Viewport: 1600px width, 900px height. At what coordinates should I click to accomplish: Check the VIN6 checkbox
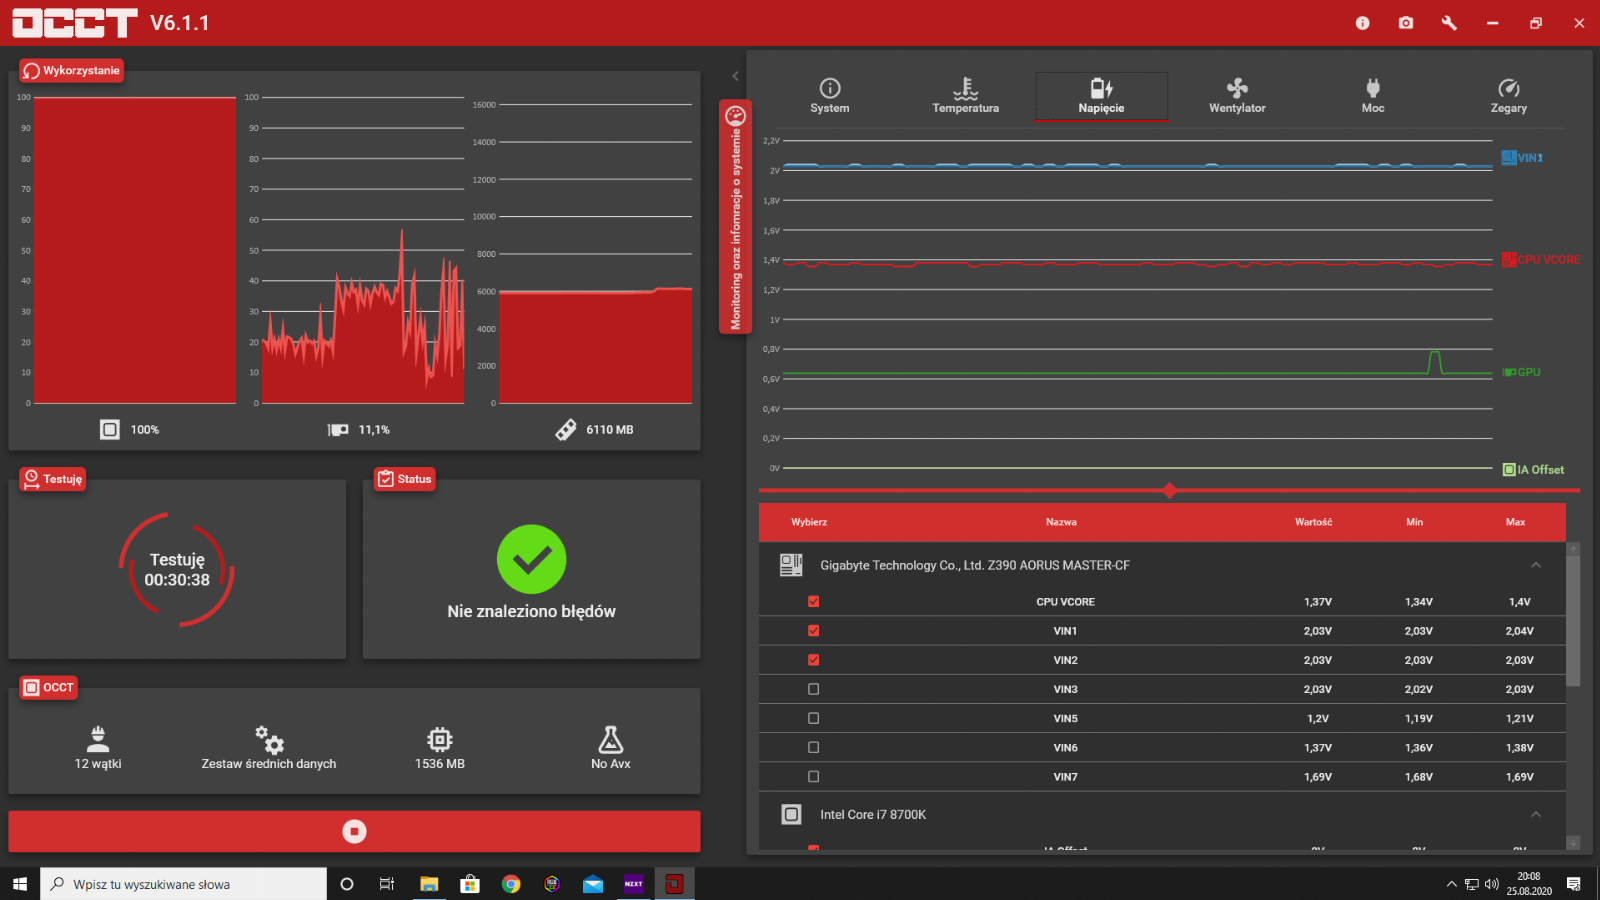tap(813, 747)
